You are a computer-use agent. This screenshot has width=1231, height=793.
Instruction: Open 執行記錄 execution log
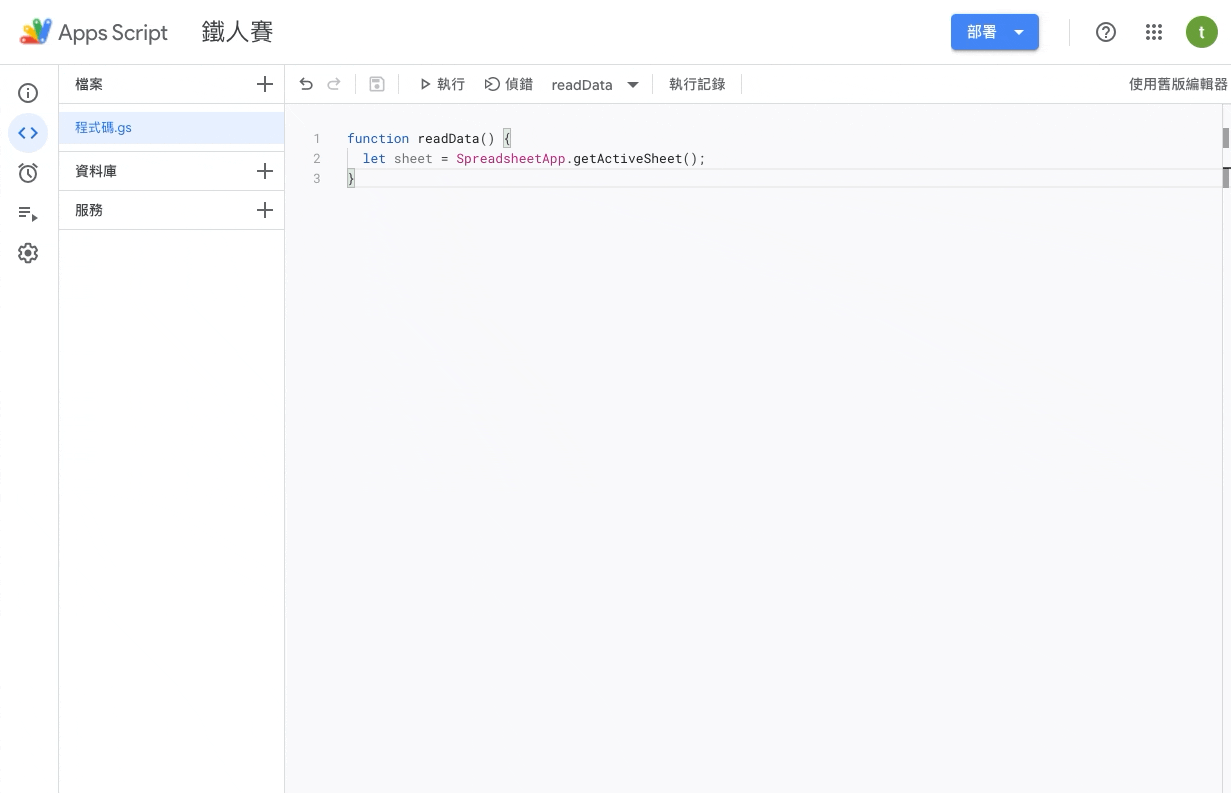point(697,85)
